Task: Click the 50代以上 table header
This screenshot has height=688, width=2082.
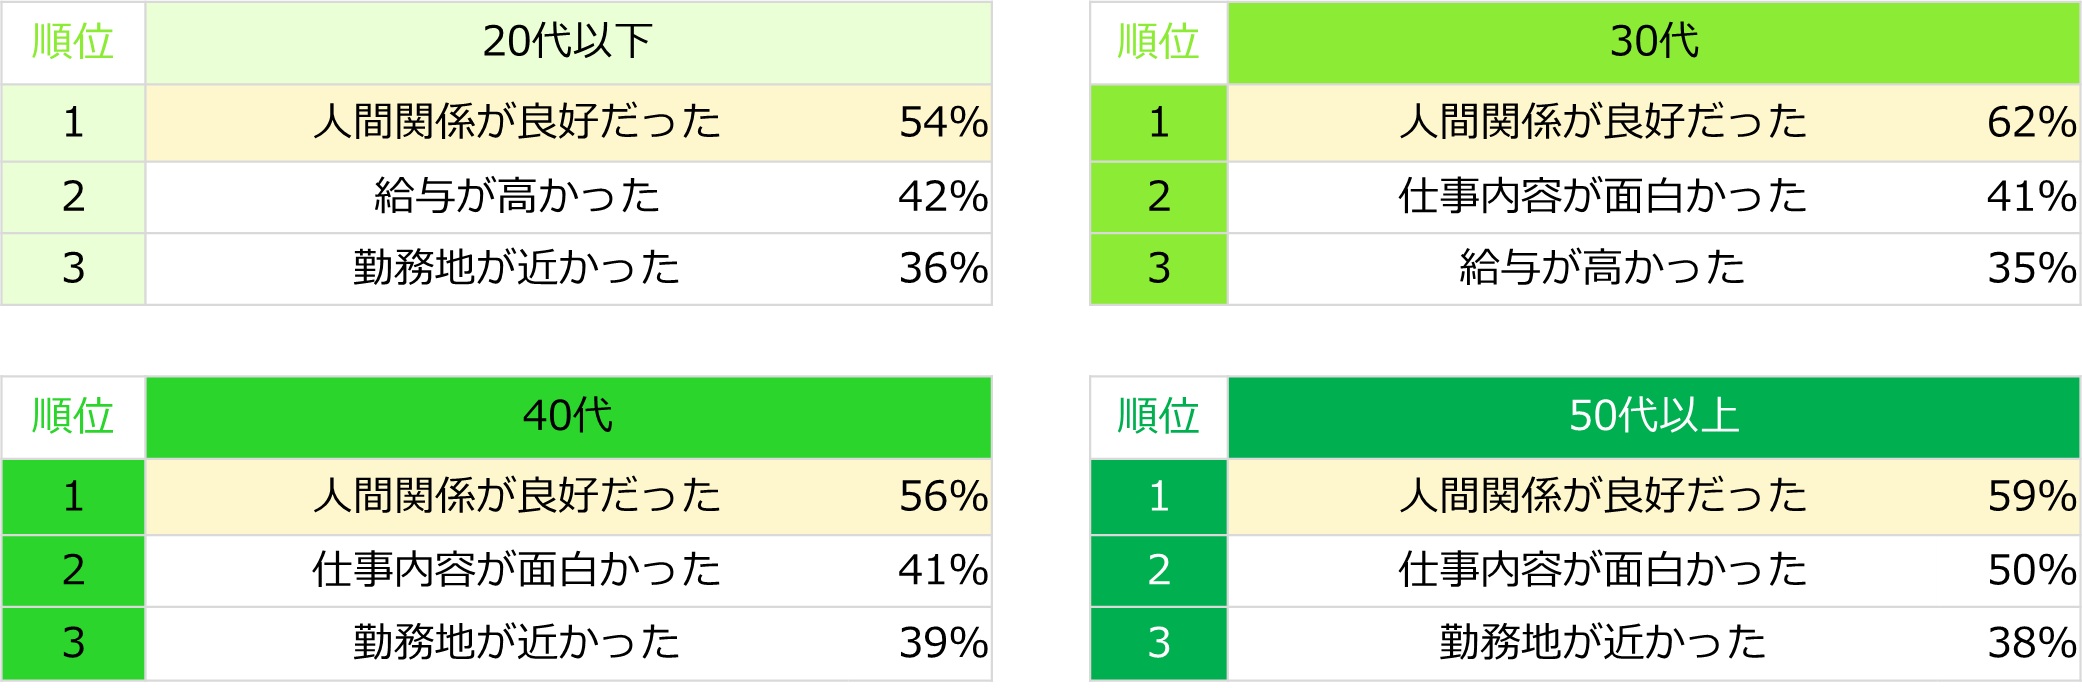Action: [1653, 416]
